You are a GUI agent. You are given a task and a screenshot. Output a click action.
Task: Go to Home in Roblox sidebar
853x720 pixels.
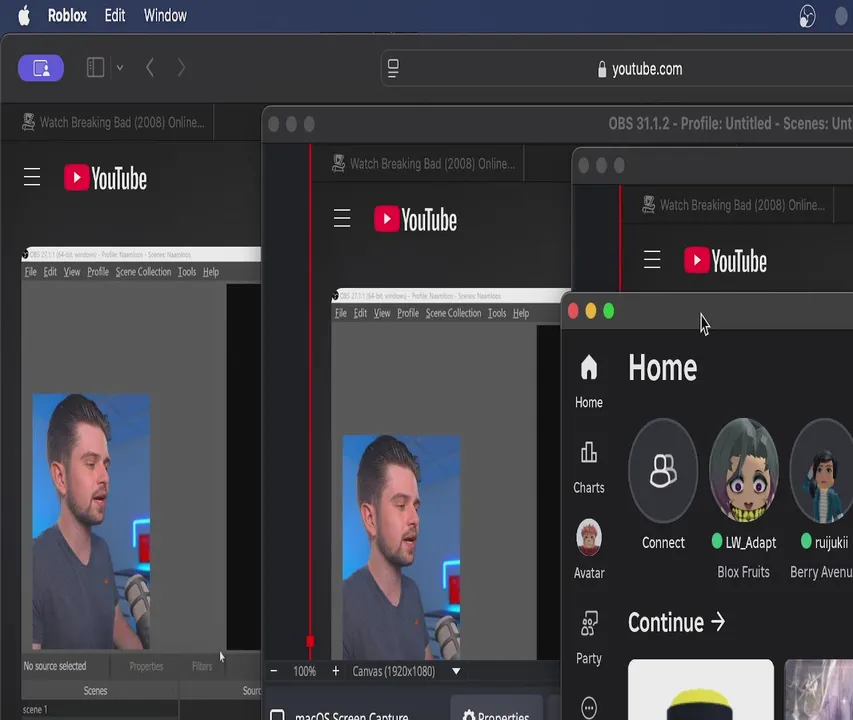[x=589, y=382]
